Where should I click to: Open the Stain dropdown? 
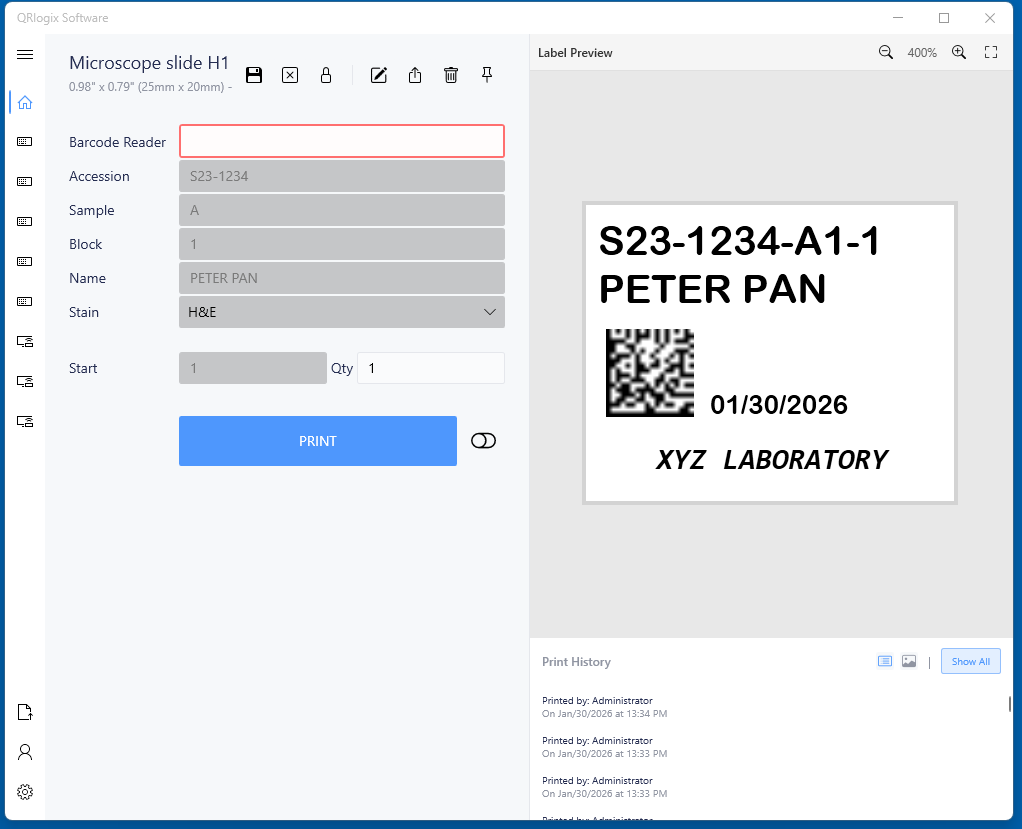(x=342, y=312)
